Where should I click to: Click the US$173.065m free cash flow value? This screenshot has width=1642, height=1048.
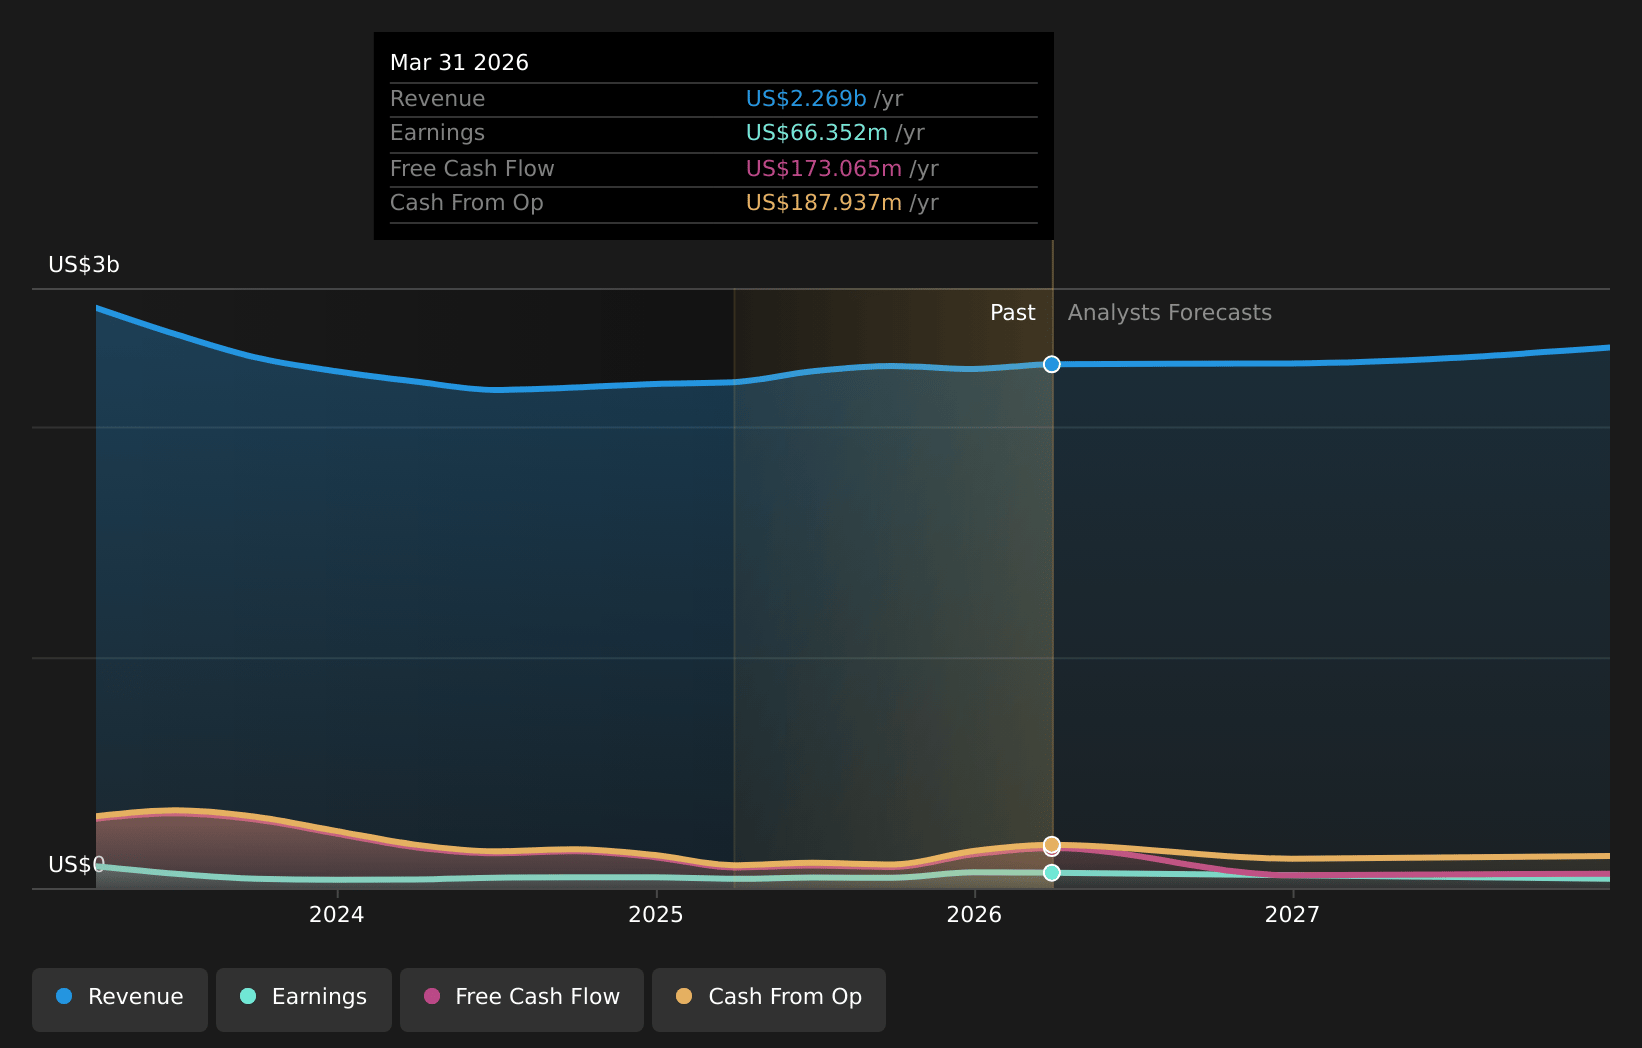[824, 169]
